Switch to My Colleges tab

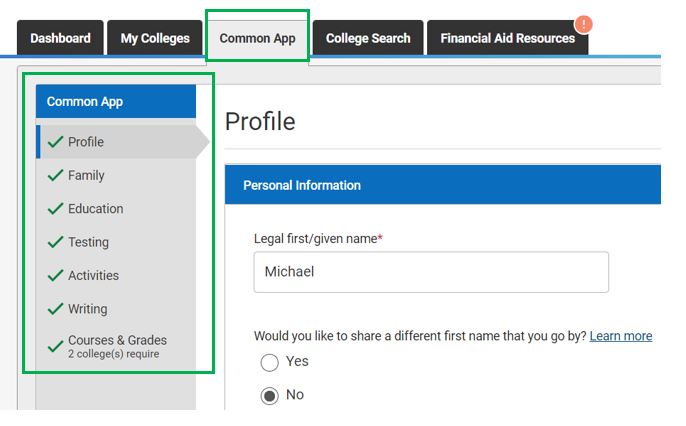click(155, 39)
